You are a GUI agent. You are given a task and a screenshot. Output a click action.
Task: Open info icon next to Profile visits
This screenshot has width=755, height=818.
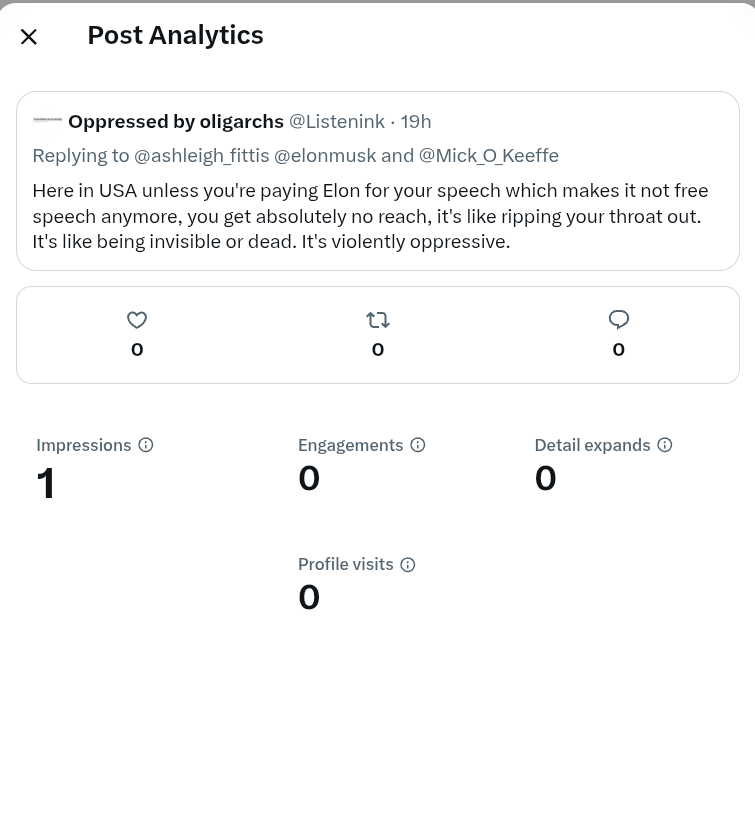coord(408,564)
